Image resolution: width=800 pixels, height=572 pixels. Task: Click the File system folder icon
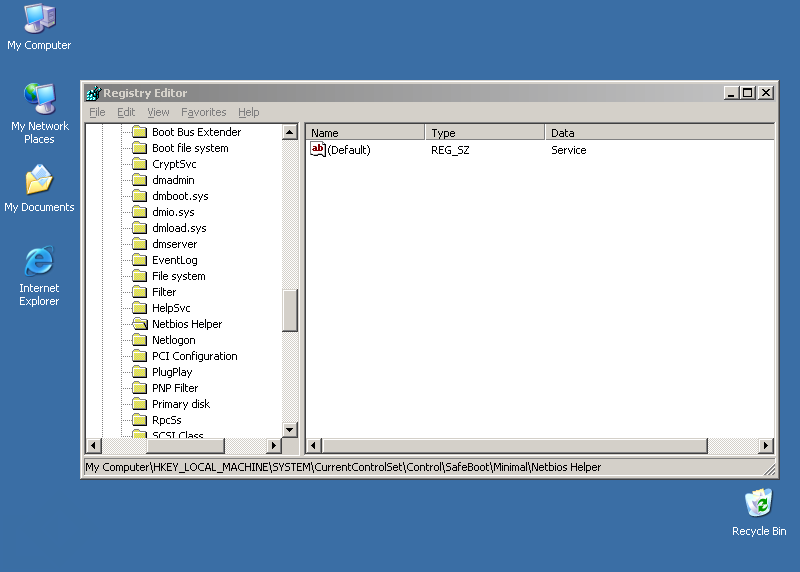coord(139,276)
